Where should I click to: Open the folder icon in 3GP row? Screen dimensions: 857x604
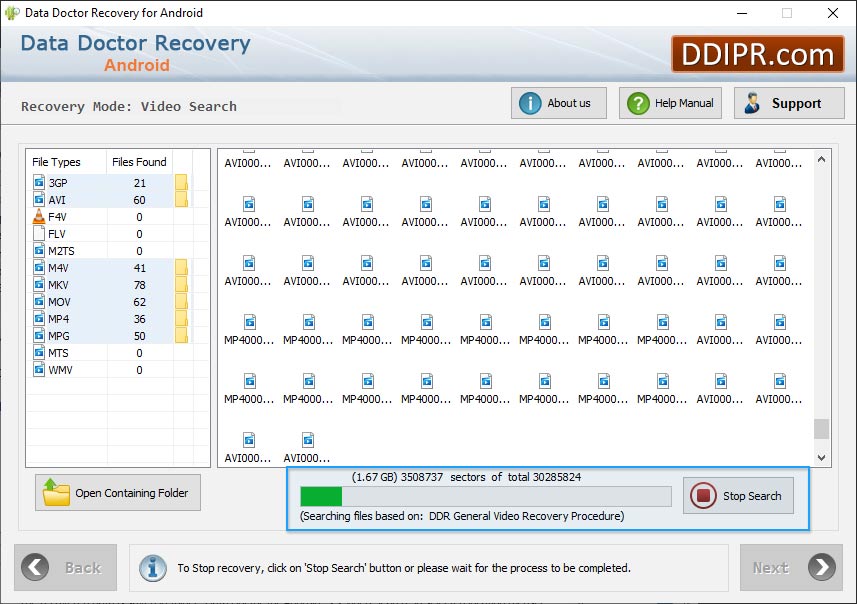coord(181,183)
